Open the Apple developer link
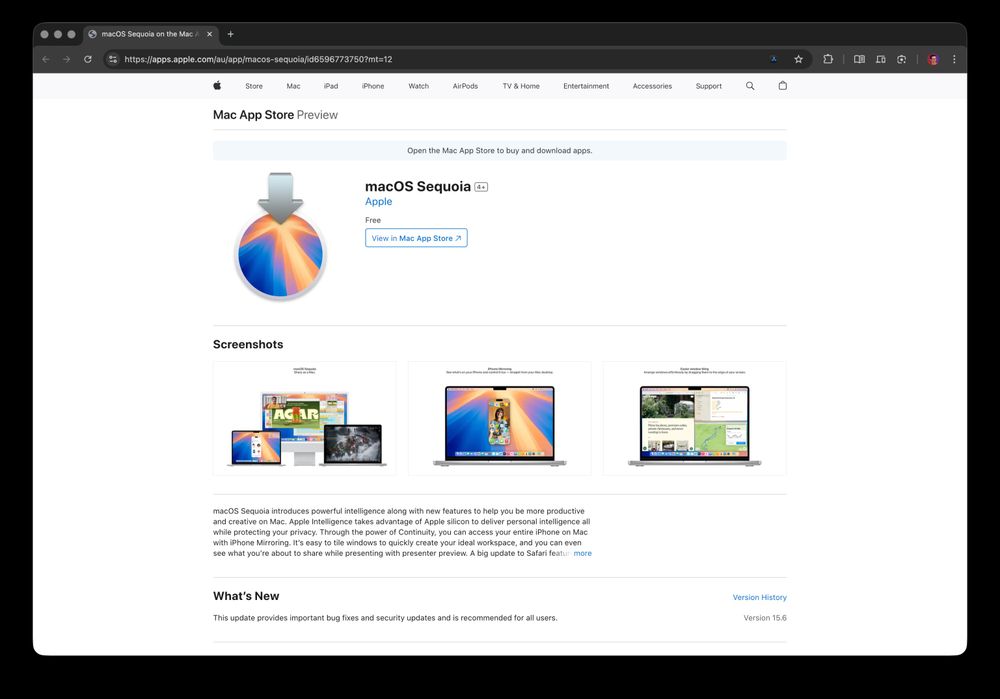This screenshot has height=699, width=1000. (378, 202)
